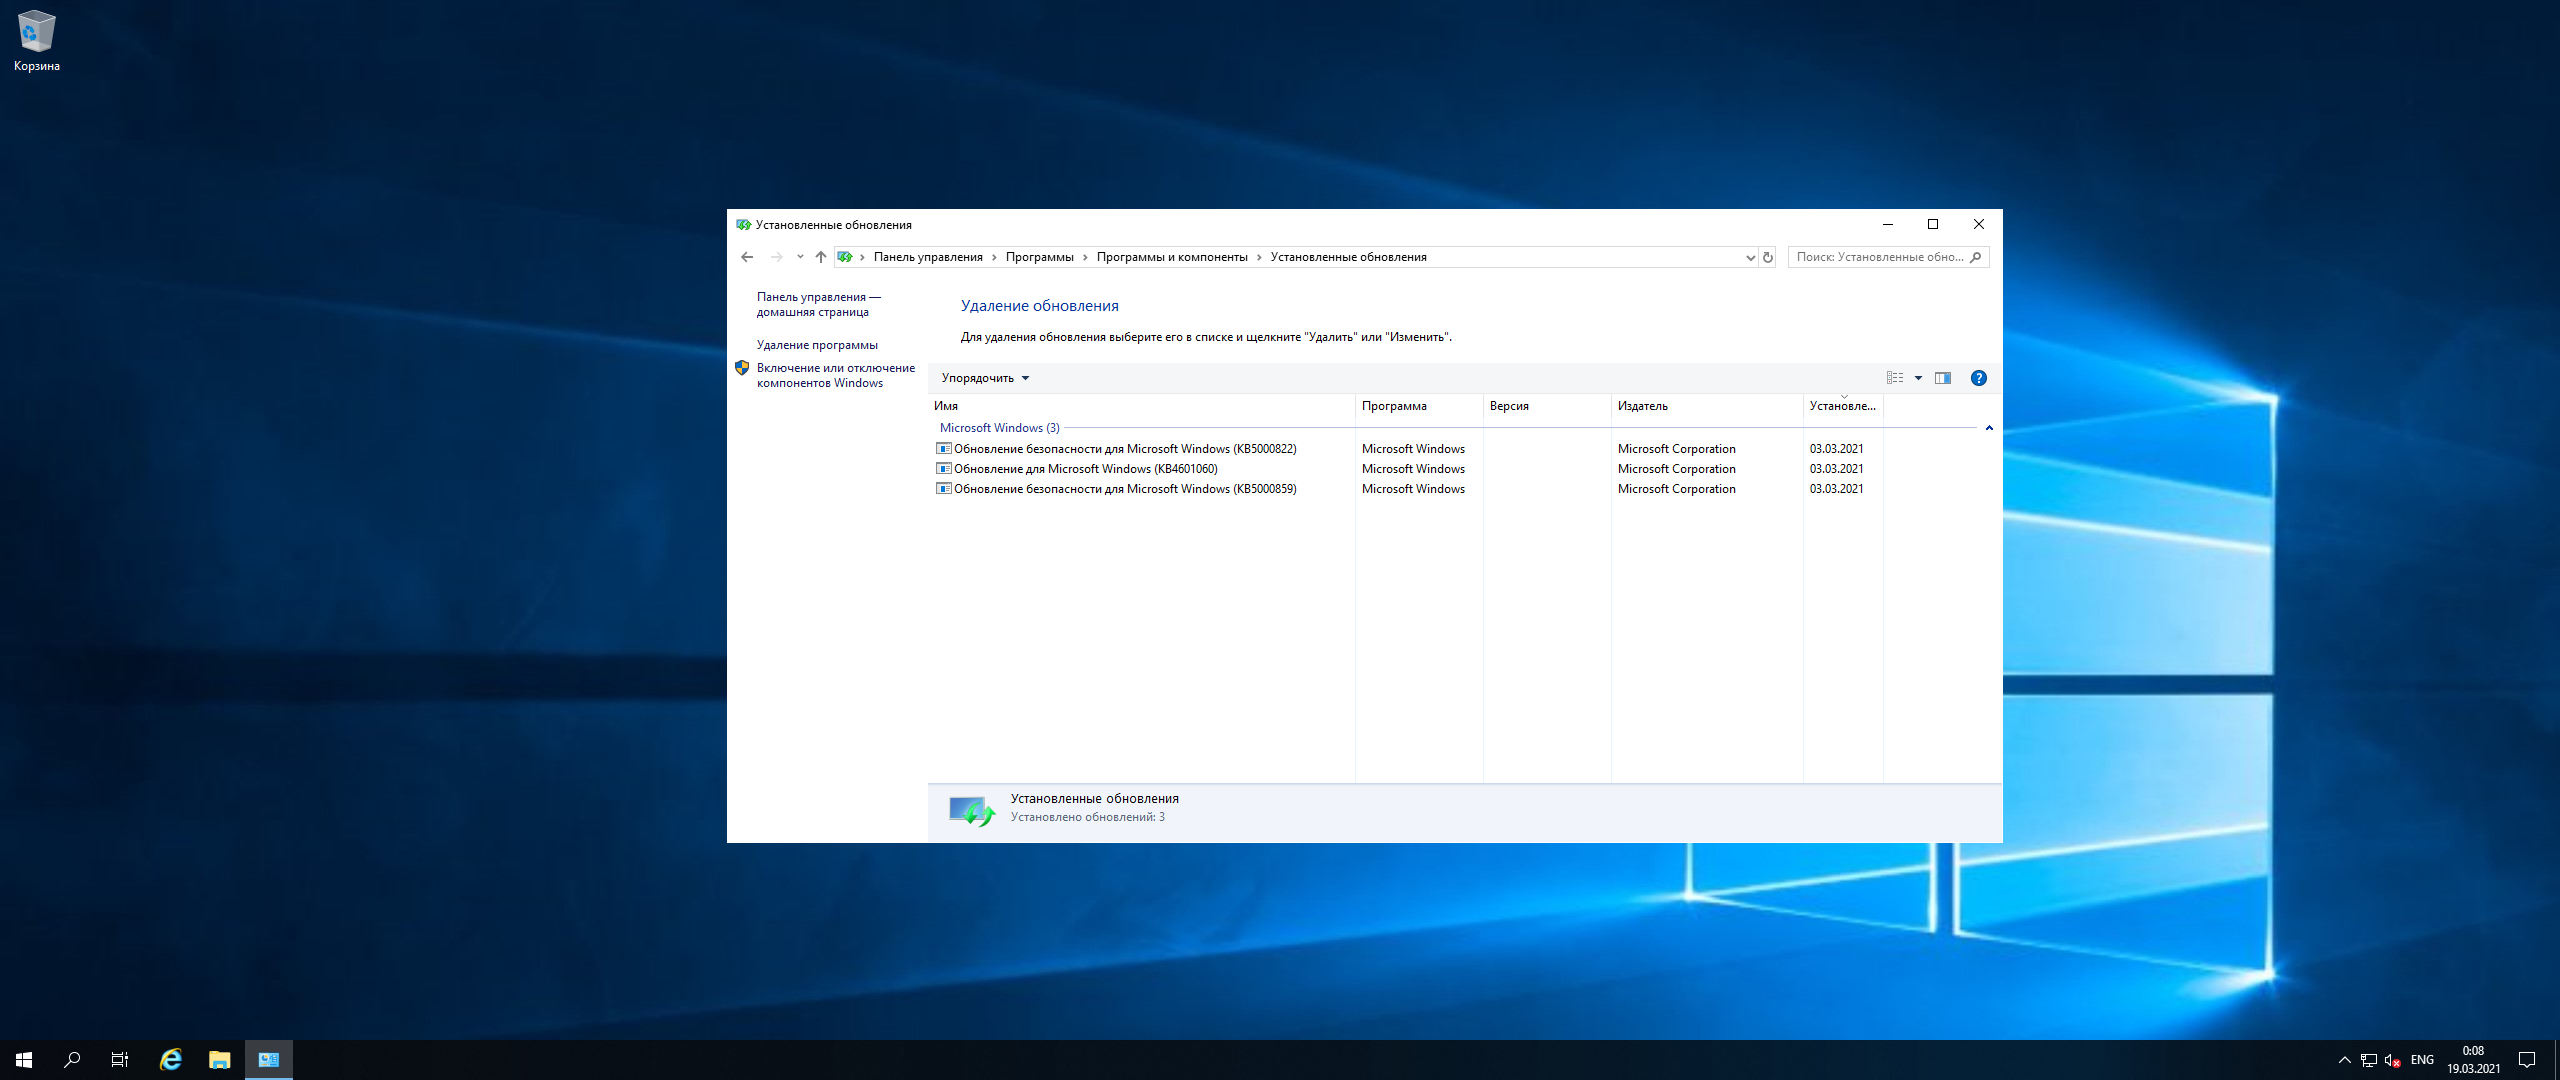Screen dimensions: 2560x1080
Task: Click the shield icon beside Windows components
Action: coord(742,368)
